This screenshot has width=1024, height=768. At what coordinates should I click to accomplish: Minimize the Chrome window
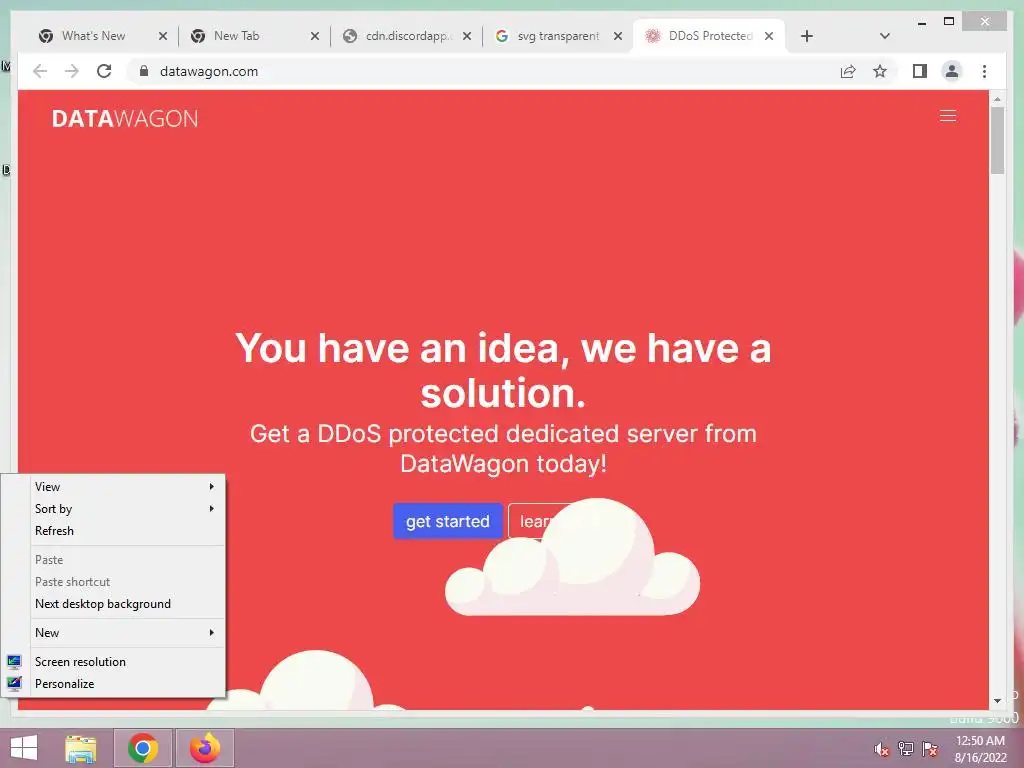pyautogui.click(x=922, y=22)
